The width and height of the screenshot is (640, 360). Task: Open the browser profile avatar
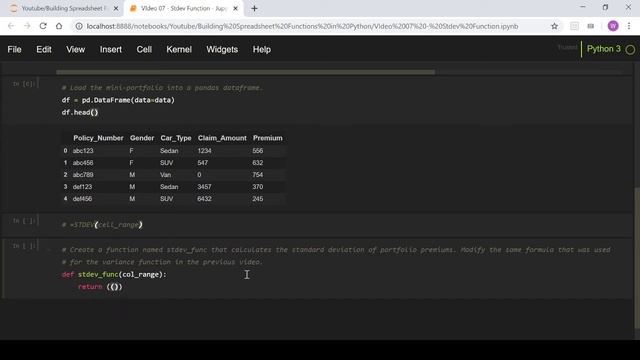click(613, 26)
